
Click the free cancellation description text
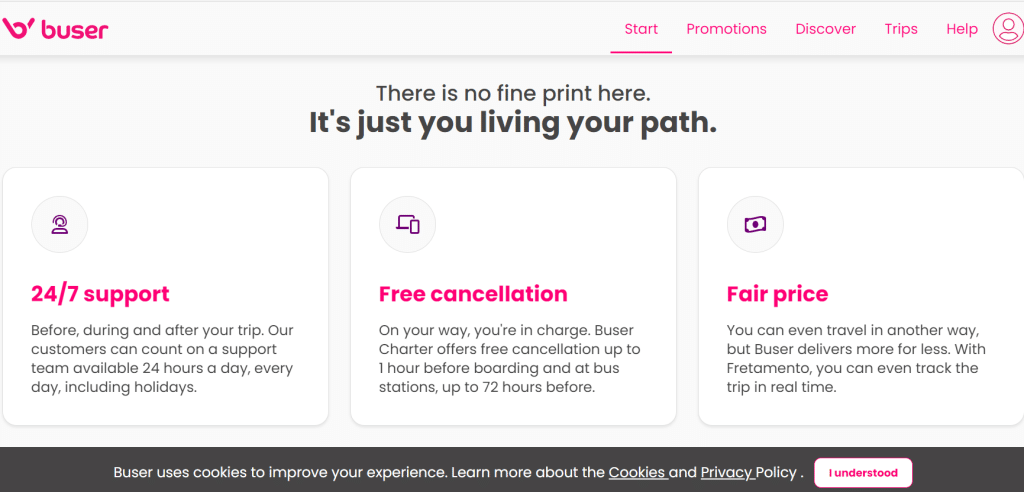pyautogui.click(x=509, y=358)
